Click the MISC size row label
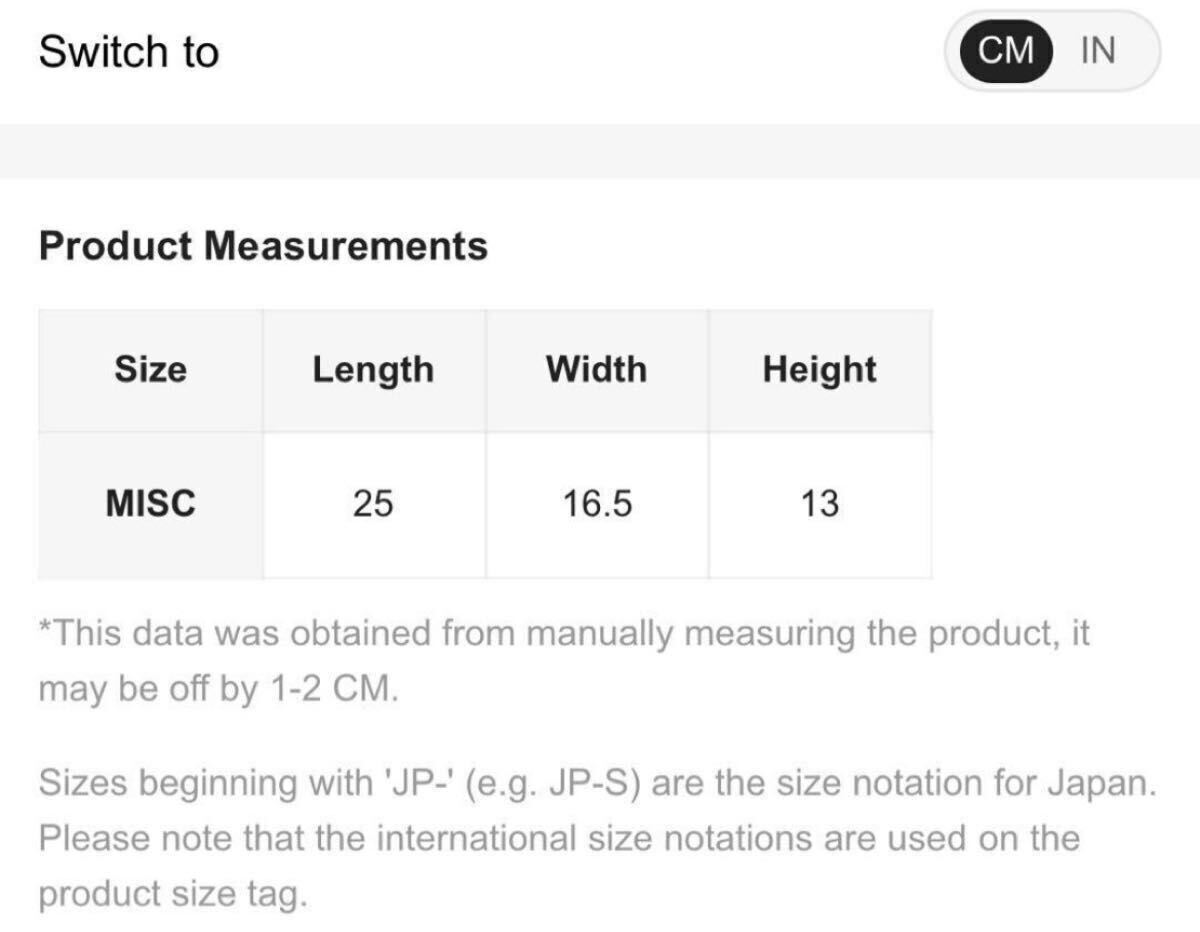This screenshot has width=1200, height=932. click(x=150, y=504)
